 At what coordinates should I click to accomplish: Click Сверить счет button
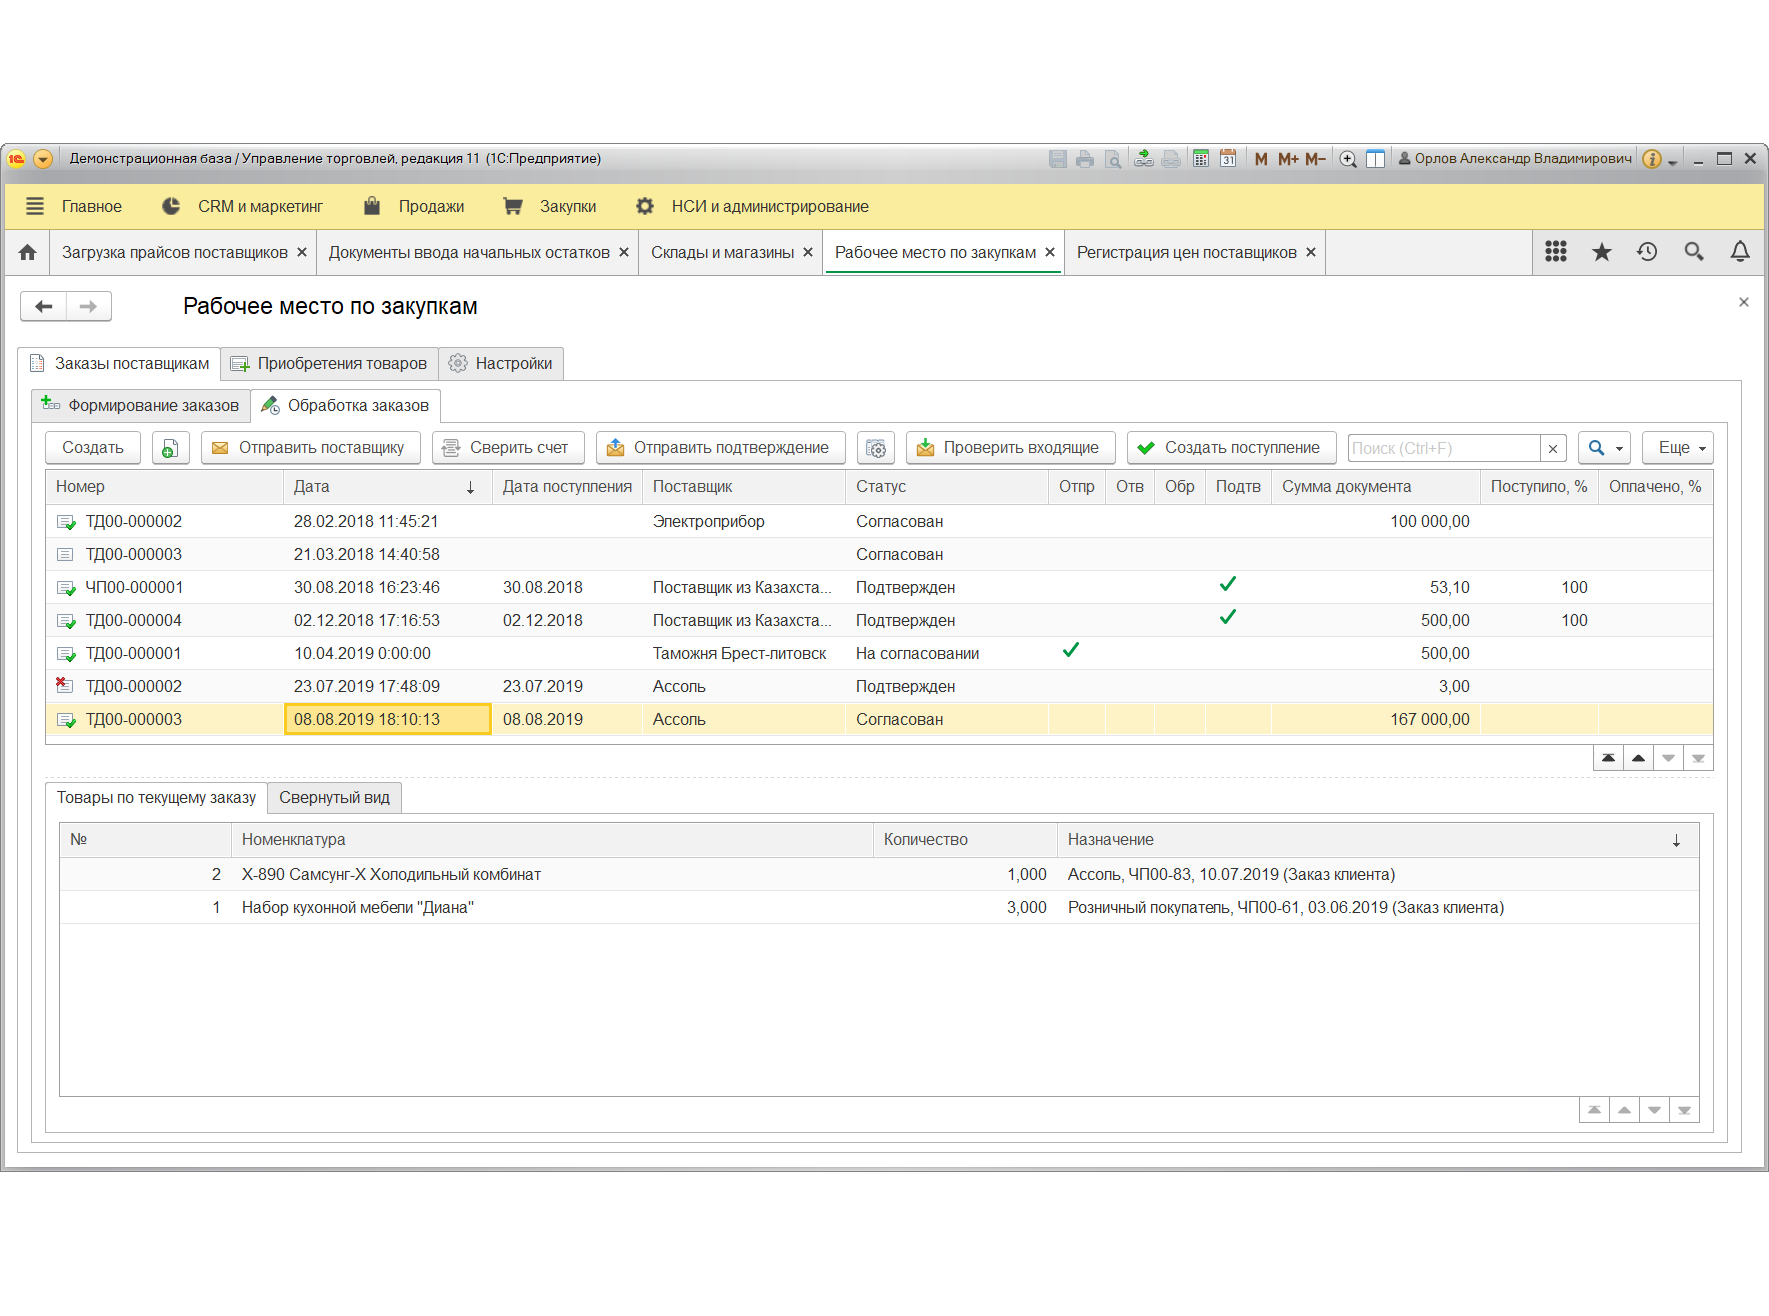pyautogui.click(x=508, y=448)
